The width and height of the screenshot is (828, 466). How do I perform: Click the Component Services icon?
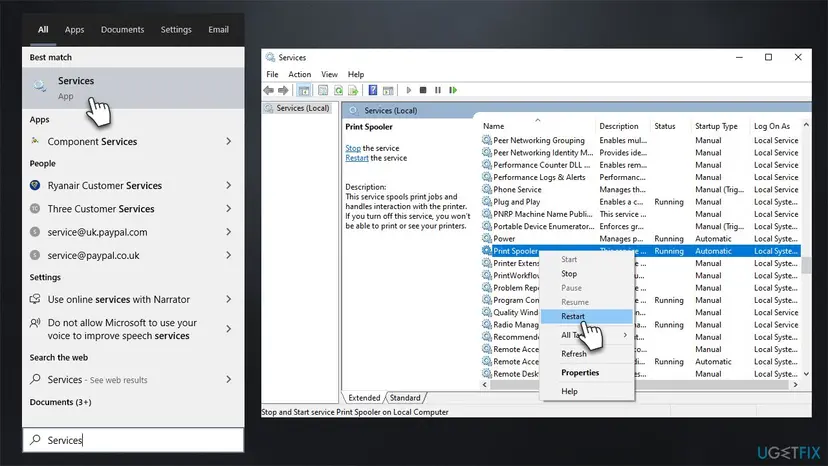35,141
